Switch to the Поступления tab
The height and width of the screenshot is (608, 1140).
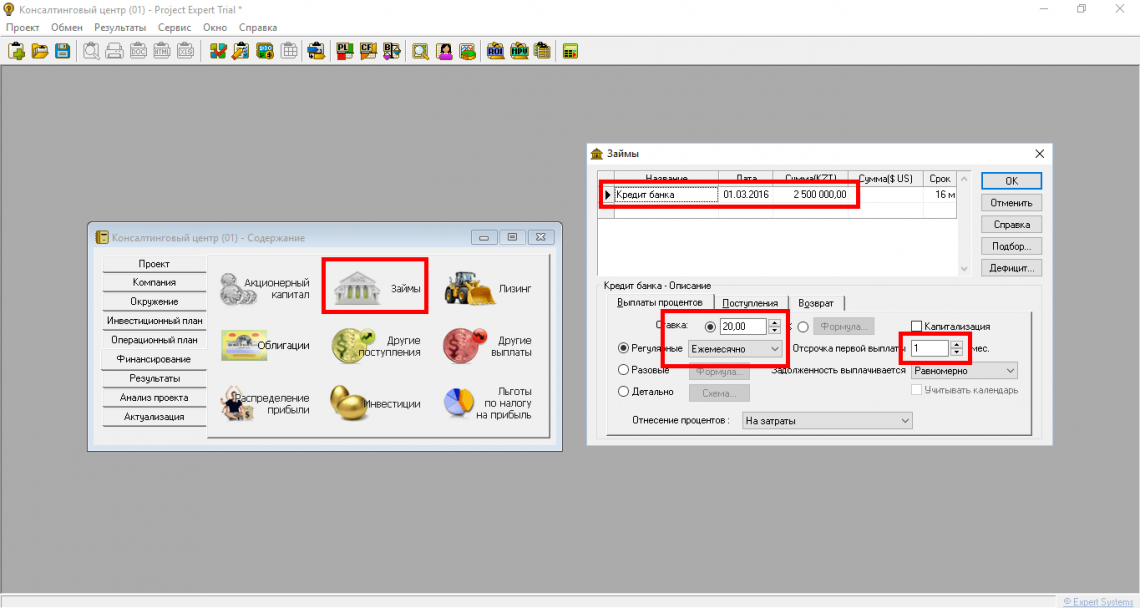click(750, 303)
